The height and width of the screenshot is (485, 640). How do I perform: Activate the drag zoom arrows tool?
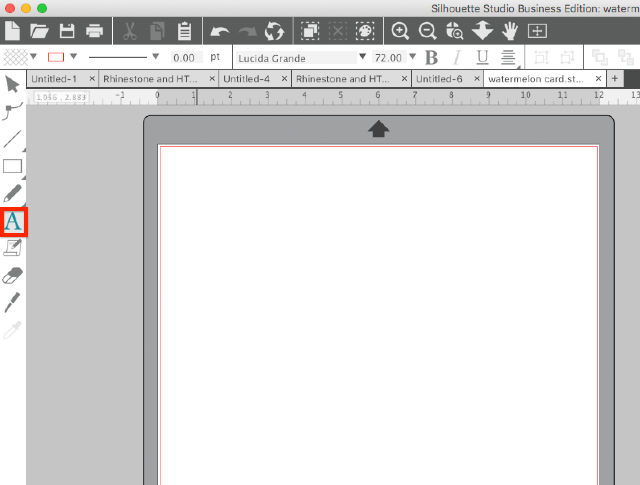coord(482,31)
